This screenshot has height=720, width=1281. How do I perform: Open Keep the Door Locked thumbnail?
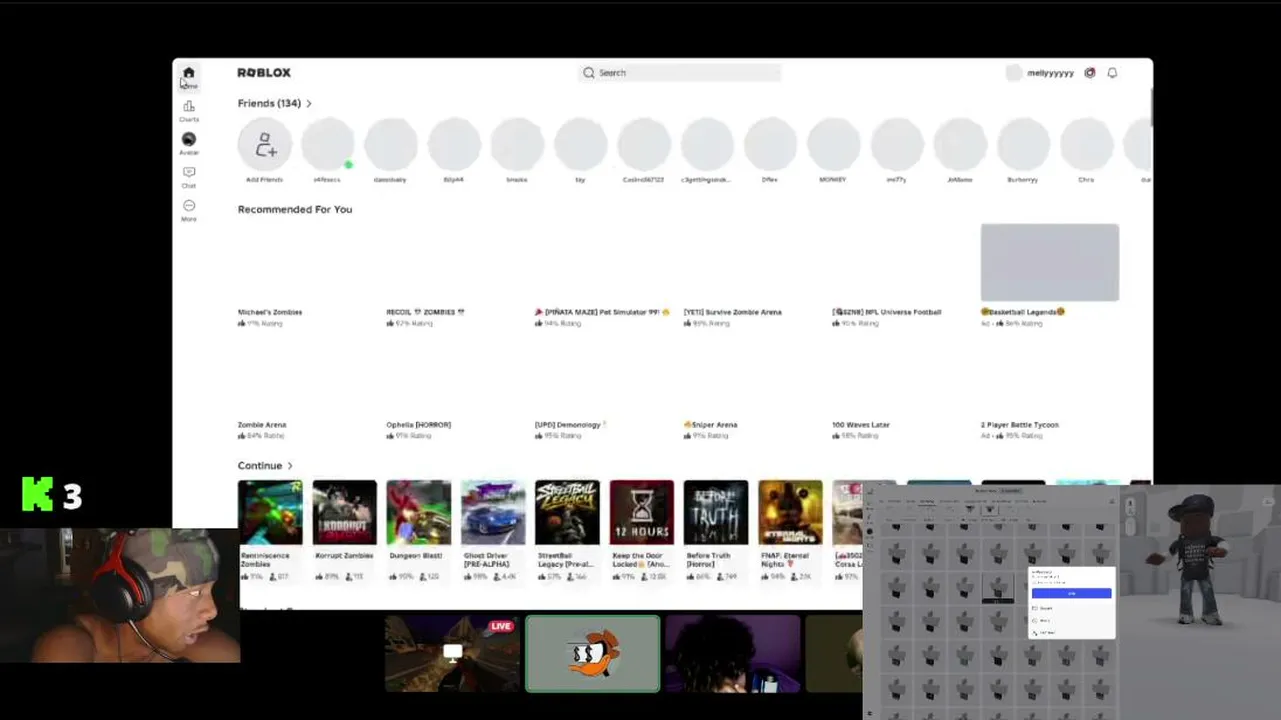point(642,513)
